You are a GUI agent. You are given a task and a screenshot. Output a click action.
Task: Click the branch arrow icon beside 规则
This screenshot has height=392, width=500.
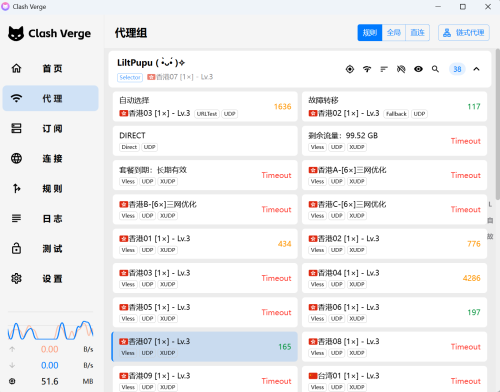[x=16, y=188]
